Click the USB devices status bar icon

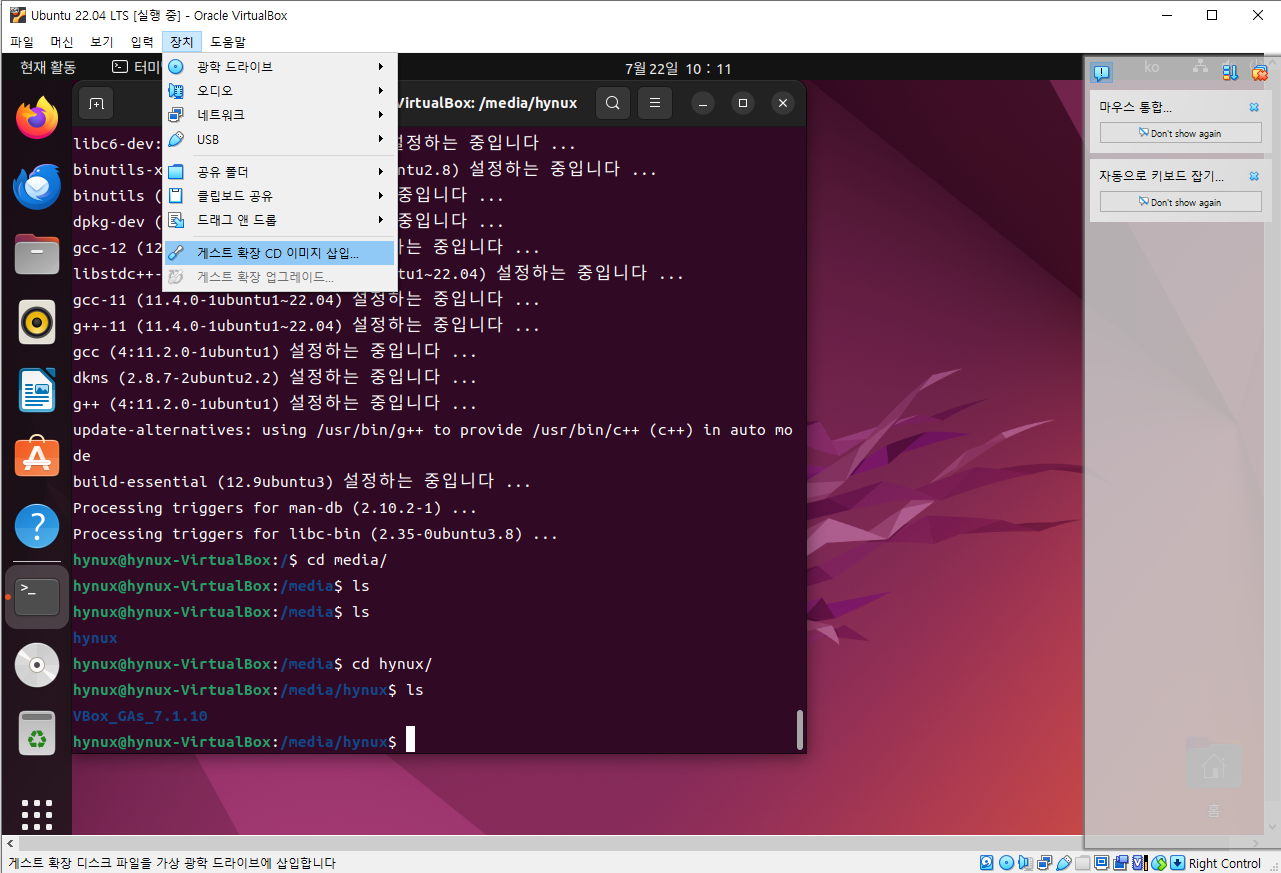(x=1064, y=863)
